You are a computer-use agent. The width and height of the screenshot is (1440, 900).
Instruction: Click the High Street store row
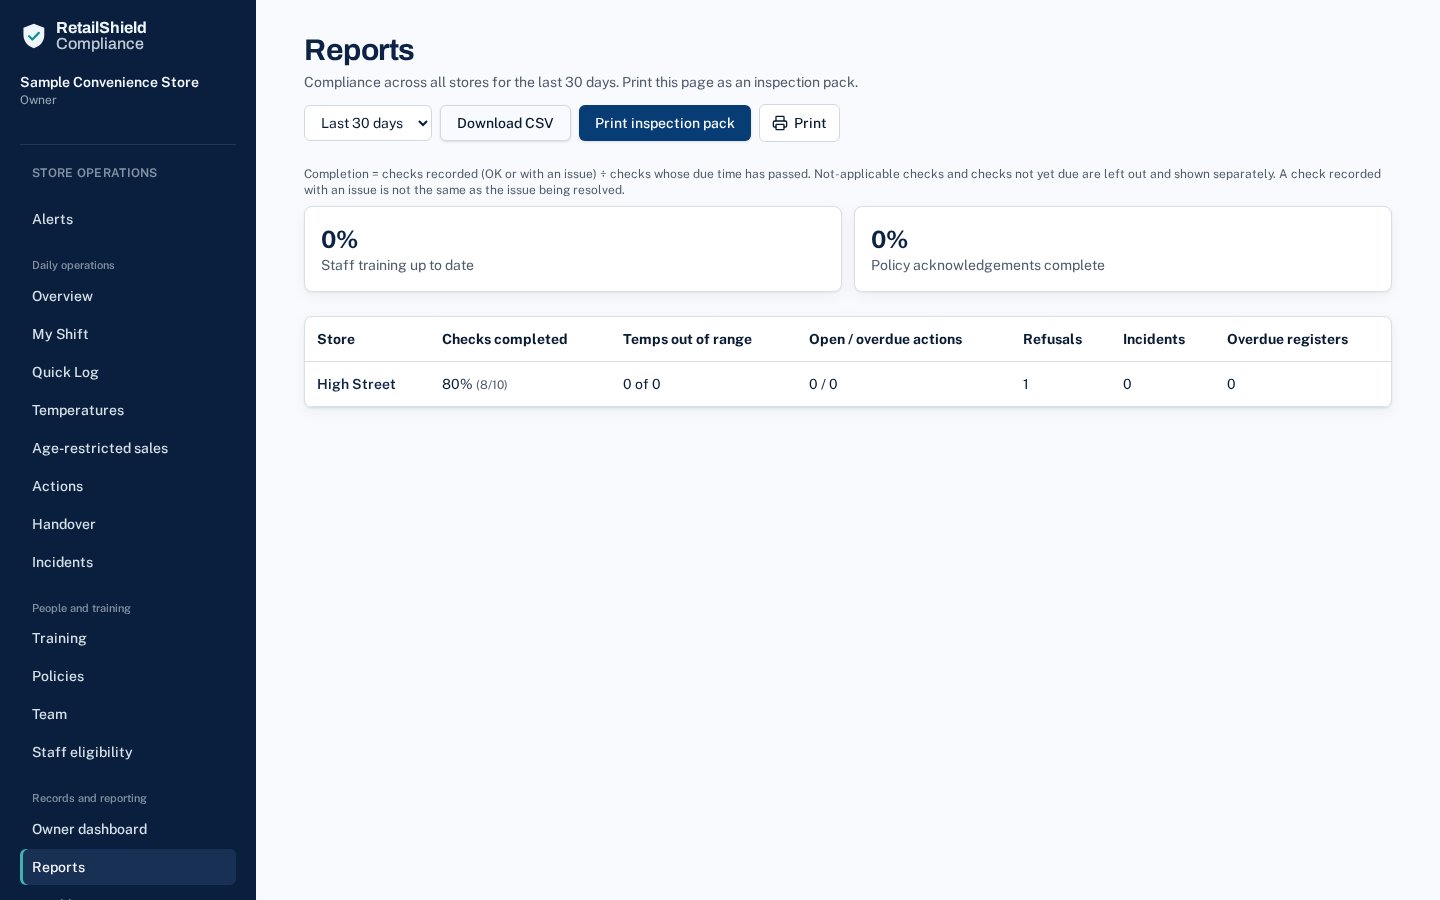click(848, 384)
